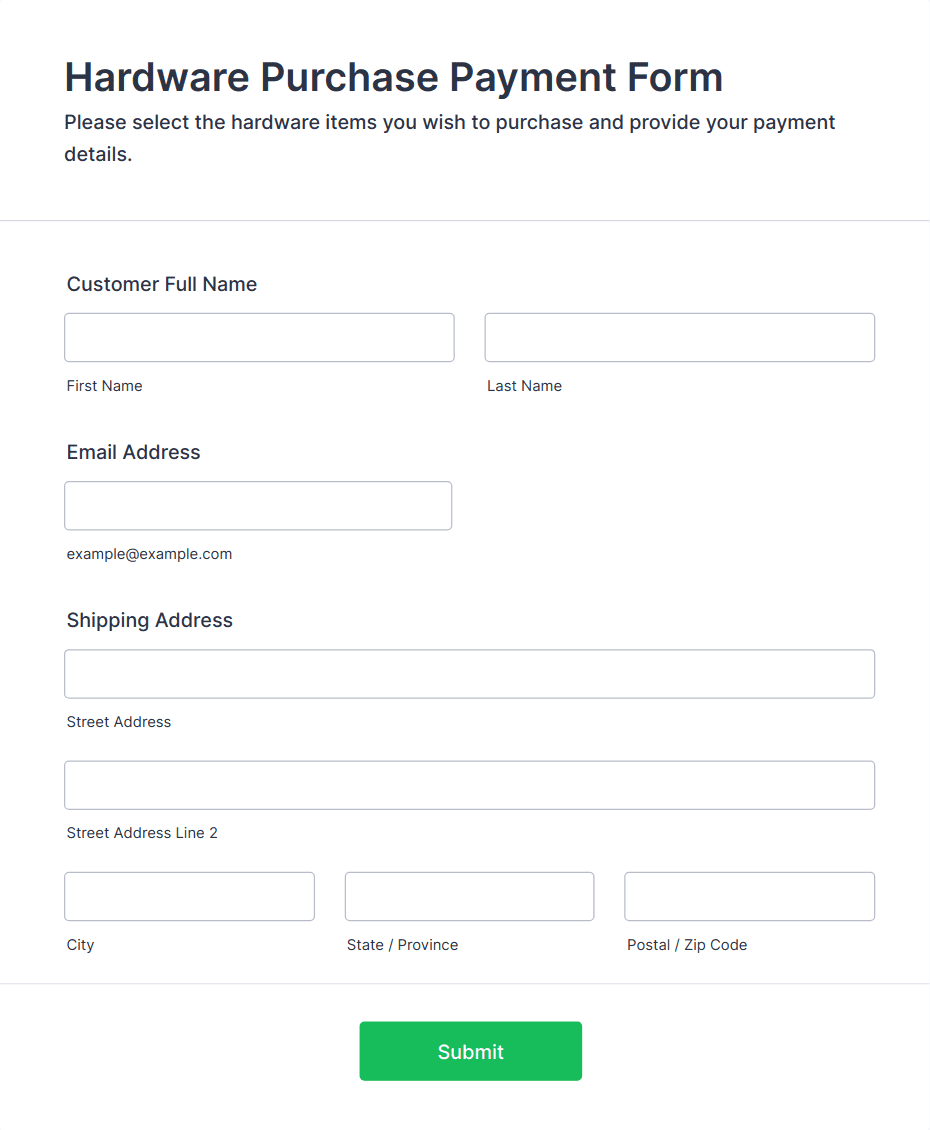The width and height of the screenshot is (930, 1130).
Task: Click the Postal / Zip Code field
Action: pos(749,896)
